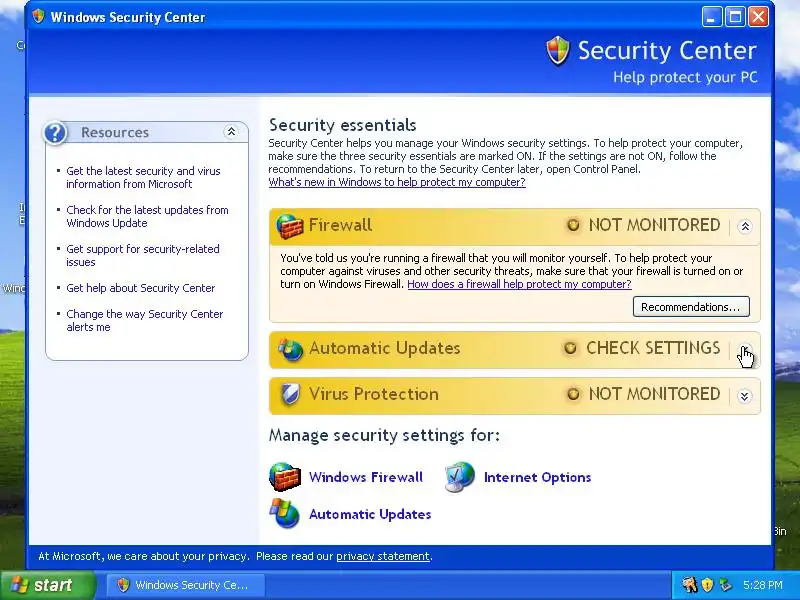800x600 pixels.
Task: Click the tray icon next to the clock
Action: click(725, 585)
